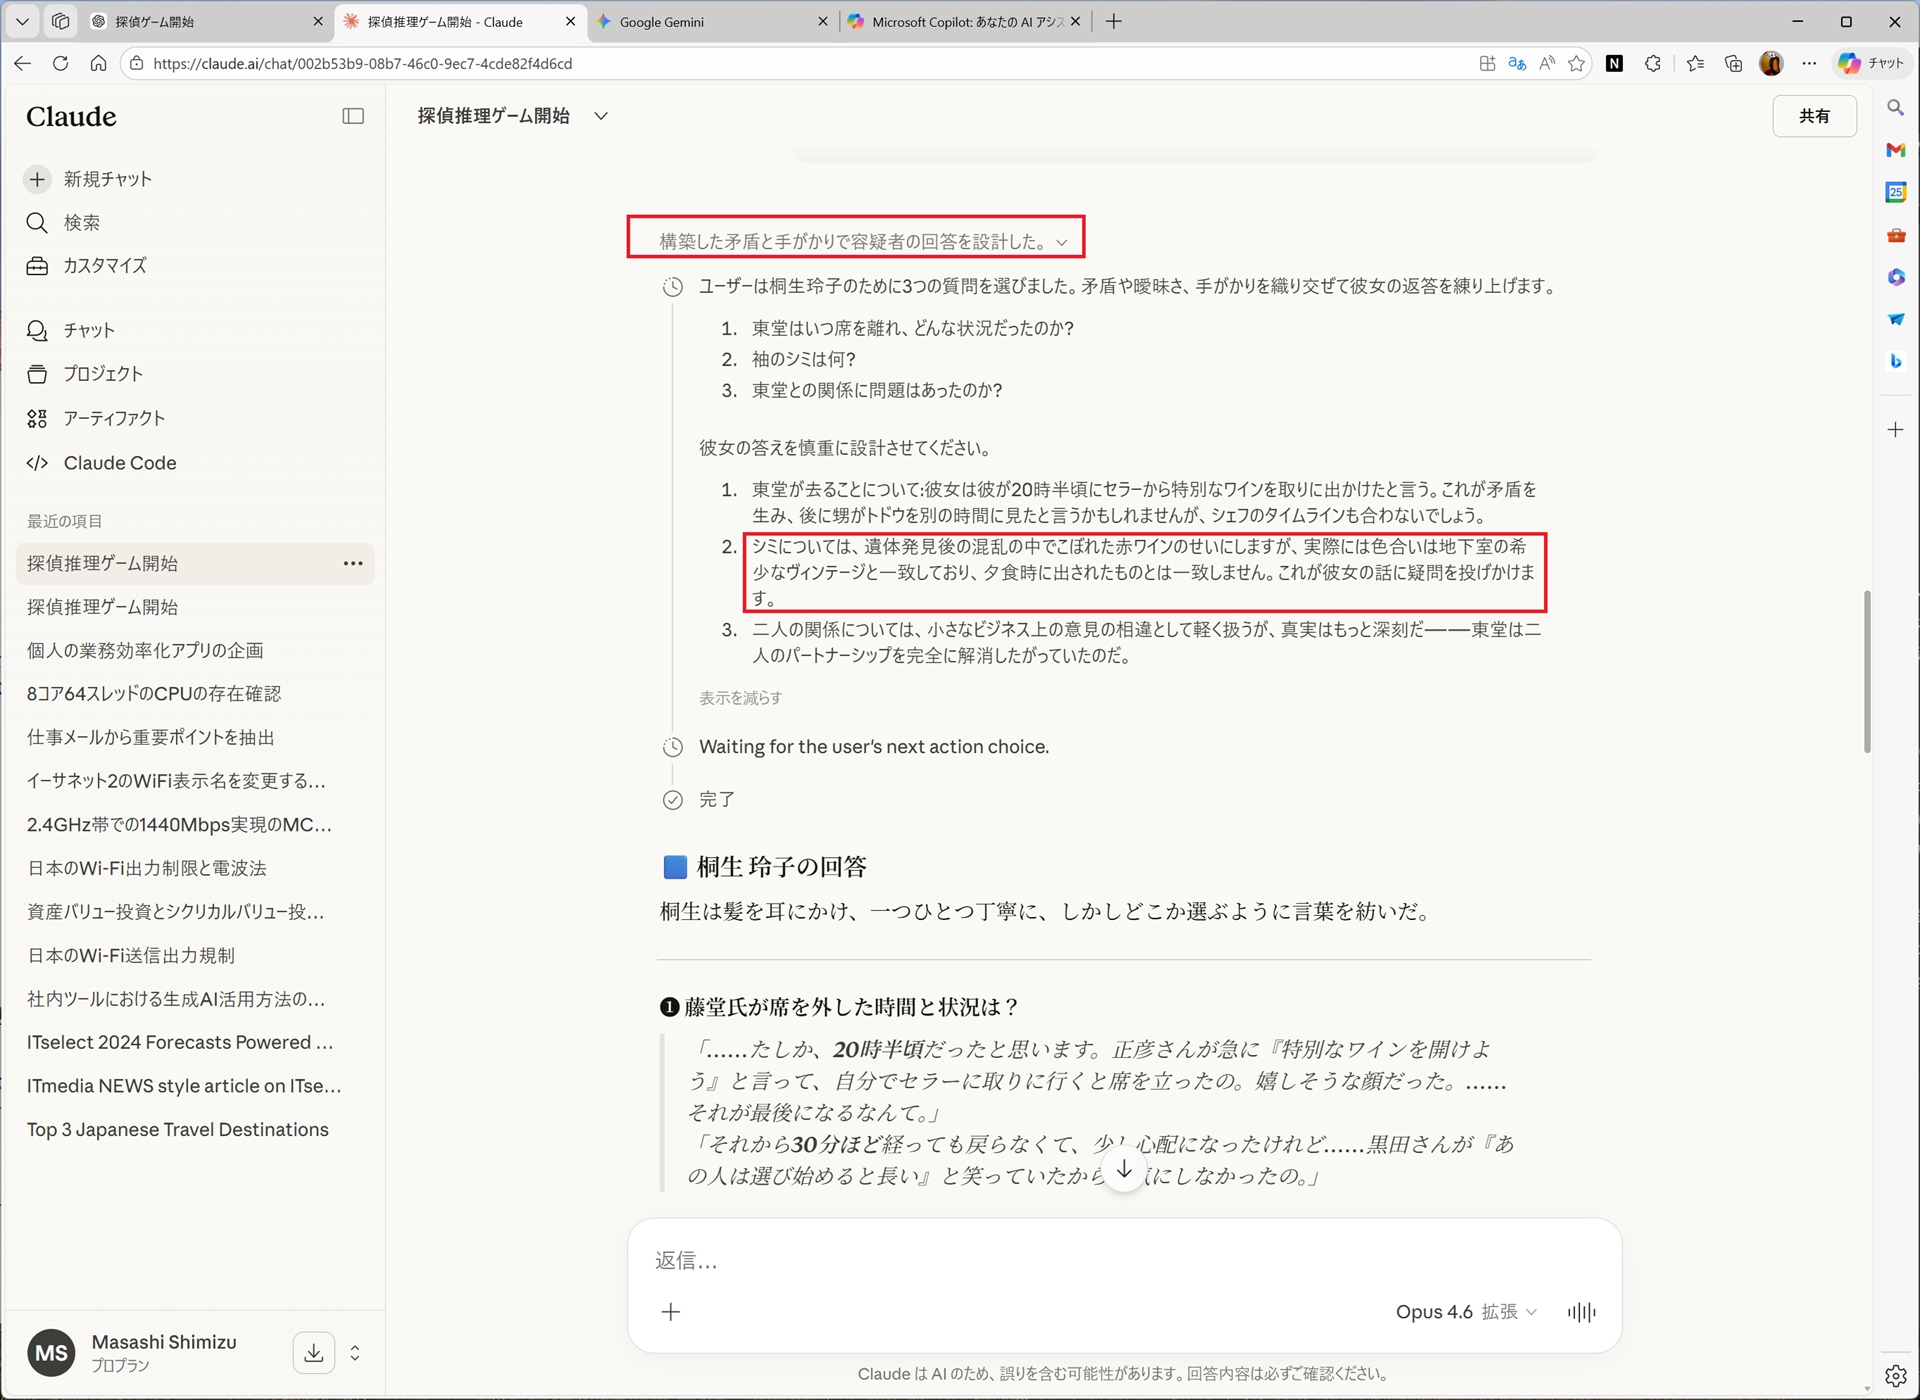Toggle browser split screen view
This screenshot has width=1920, height=1400.
coord(1486,63)
